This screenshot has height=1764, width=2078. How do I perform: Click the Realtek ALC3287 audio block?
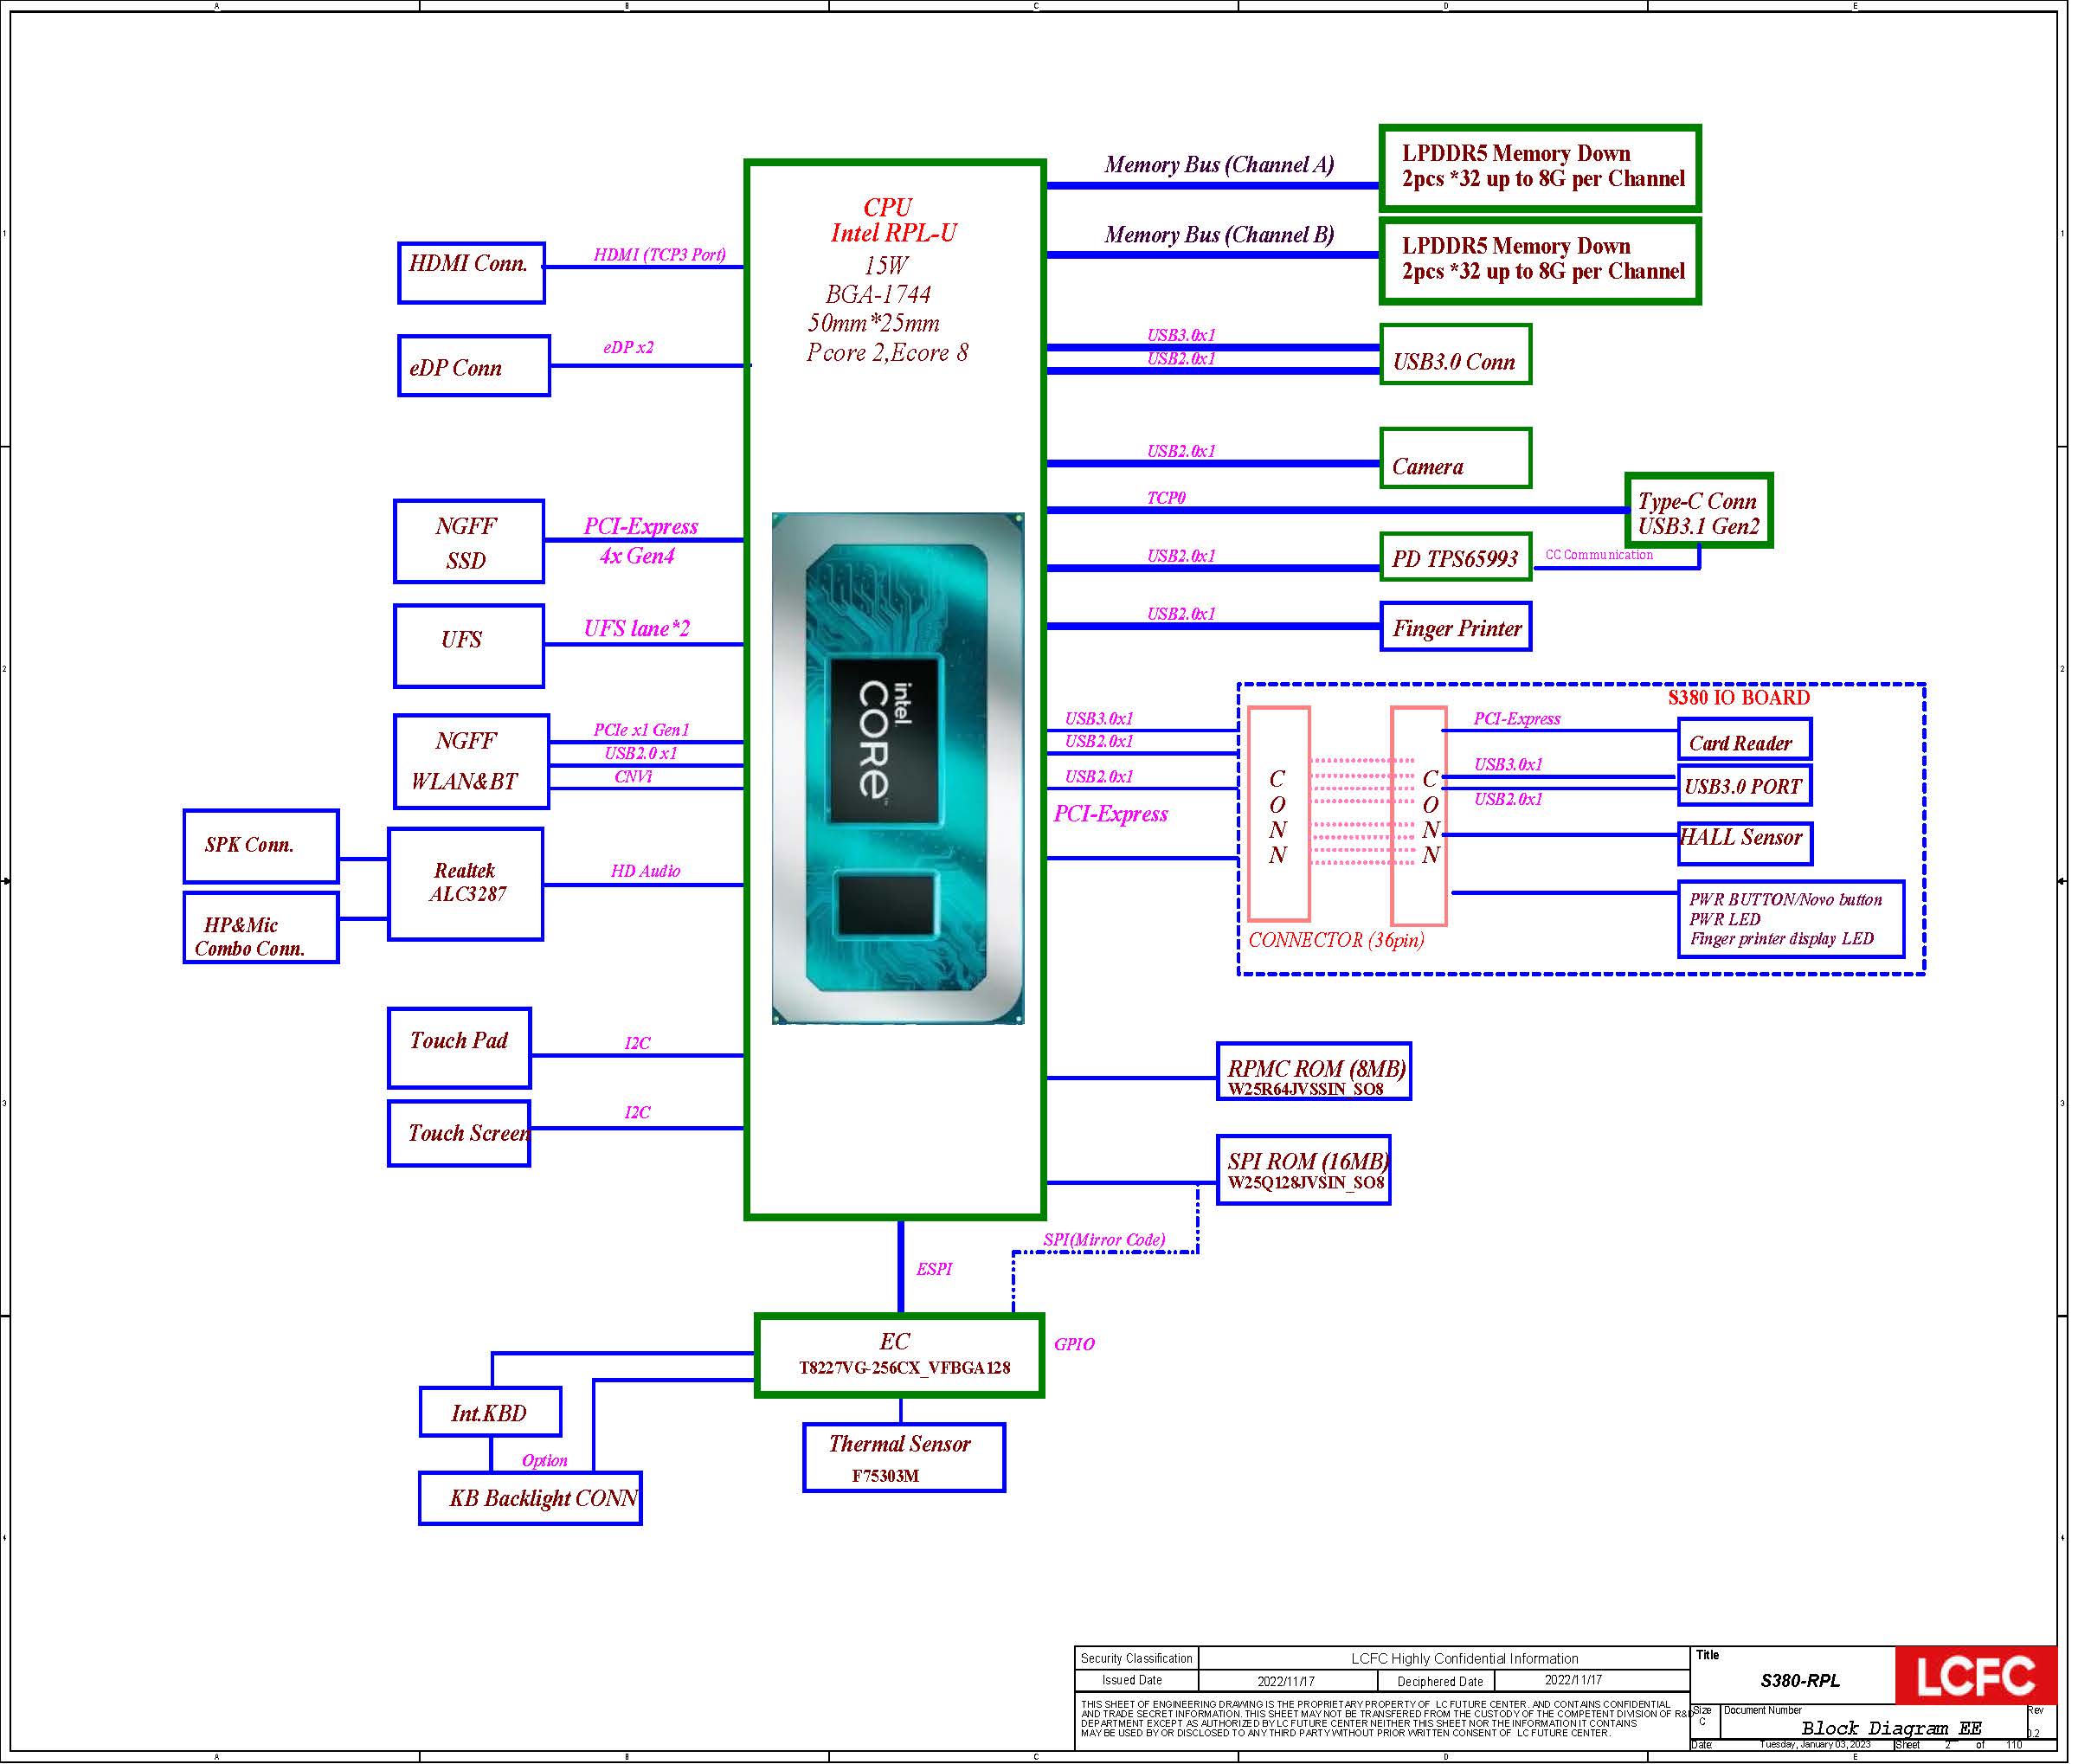tap(465, 883)
